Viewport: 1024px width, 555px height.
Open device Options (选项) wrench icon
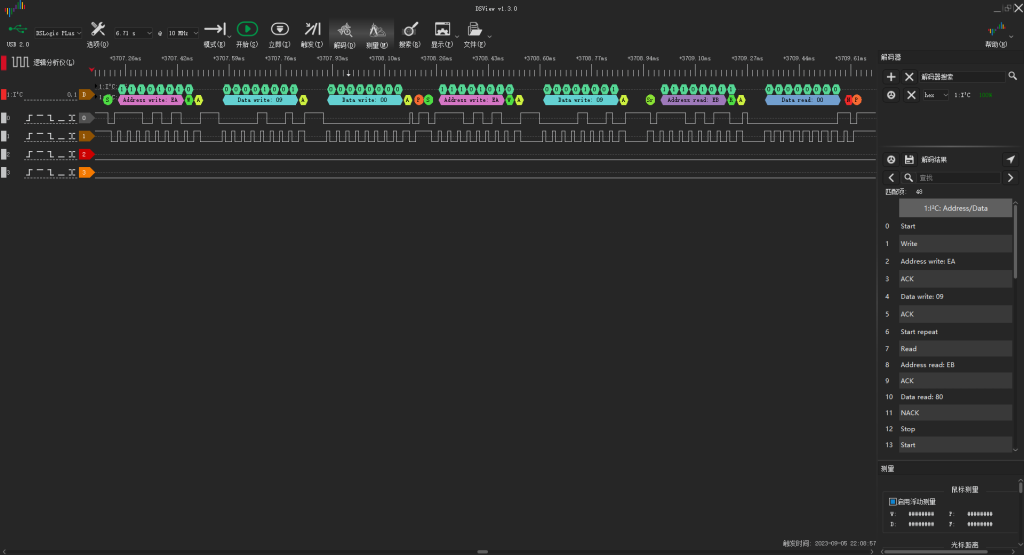coord(98,30)
